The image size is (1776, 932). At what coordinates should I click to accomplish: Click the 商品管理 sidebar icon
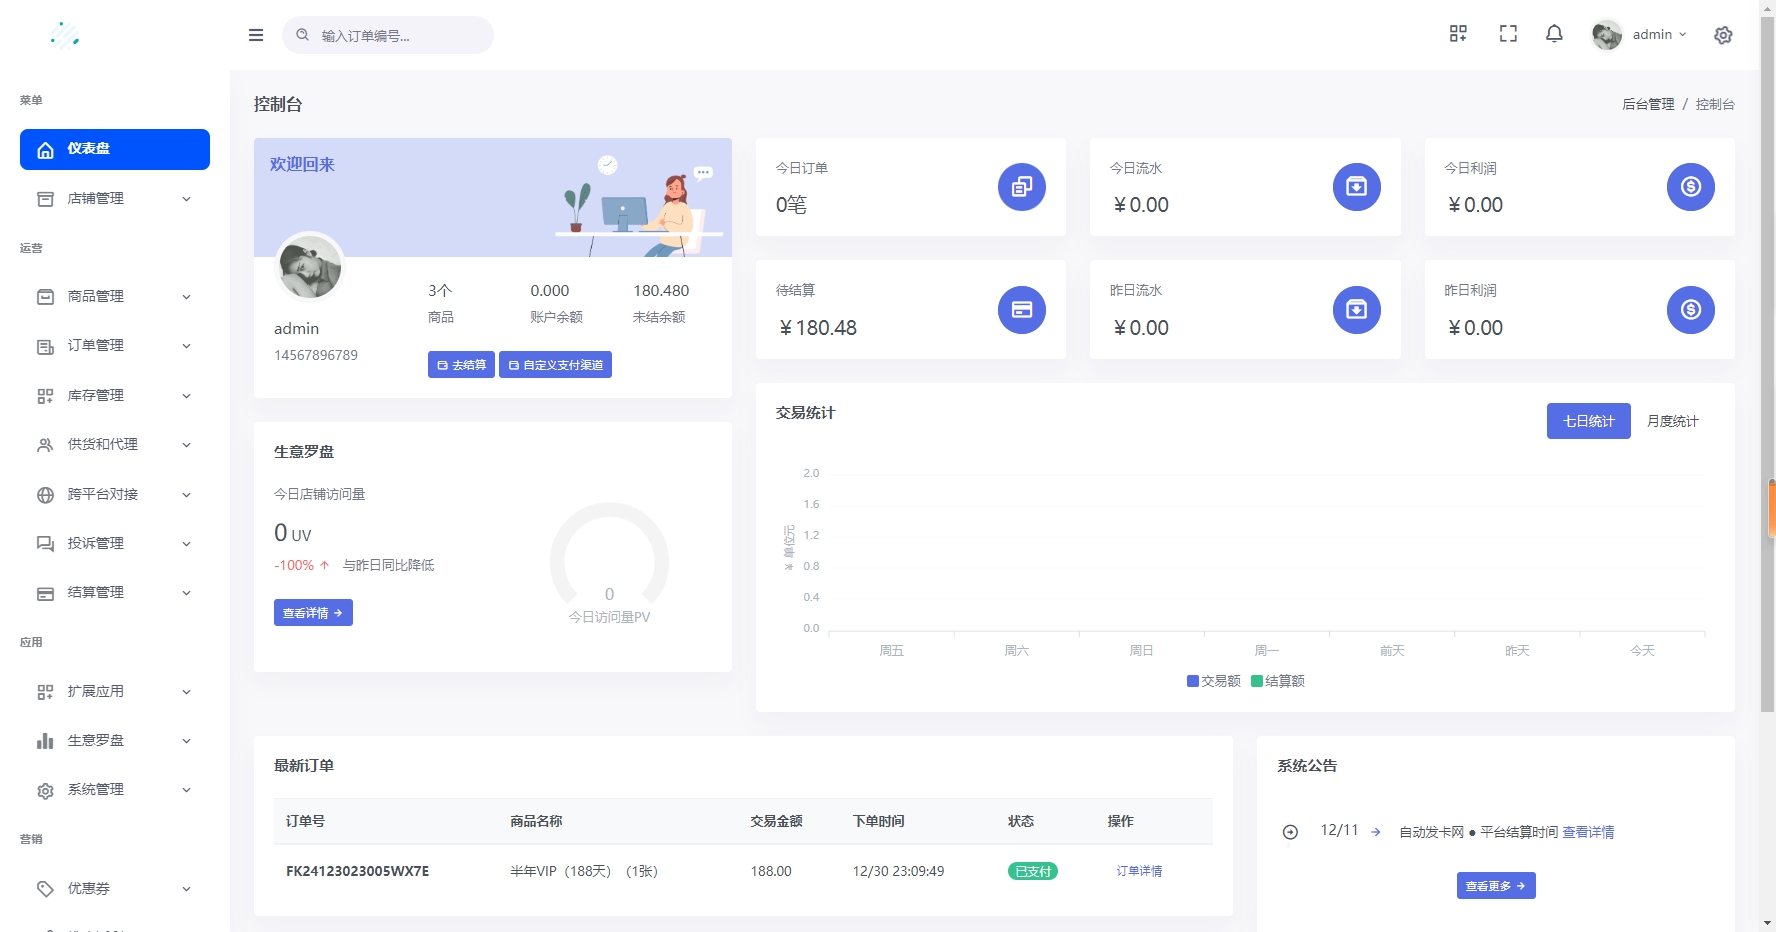tap(45, 297)
